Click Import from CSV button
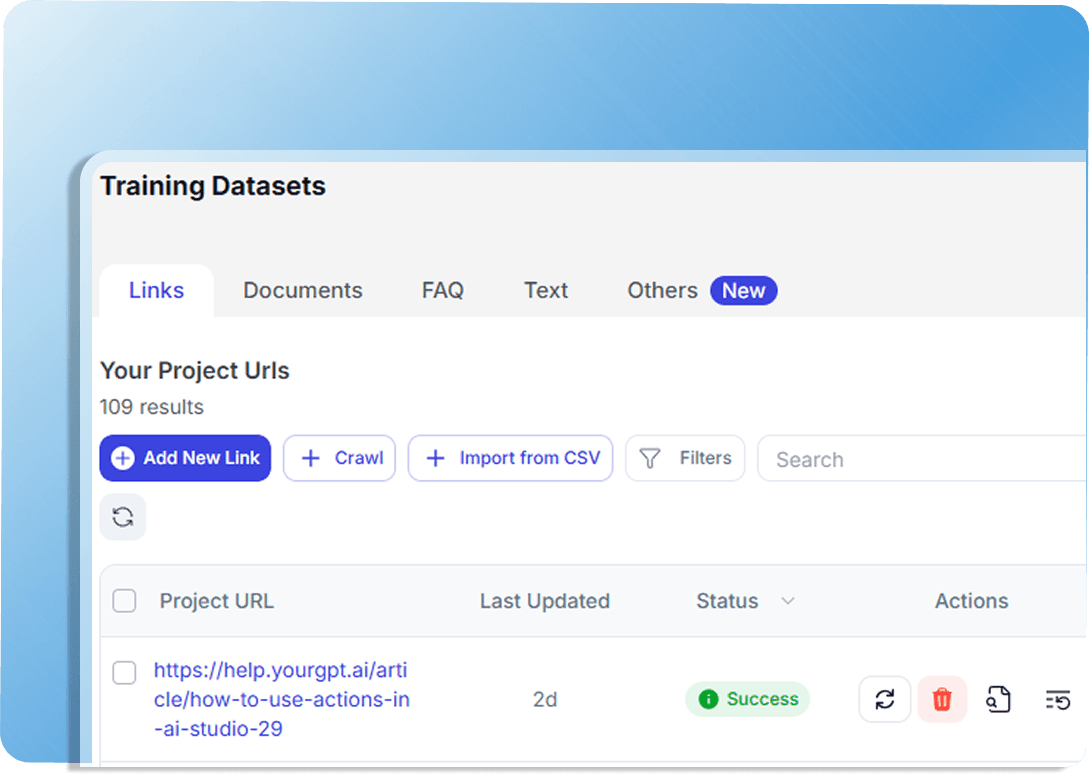Image resolution: width=1090 pixels, height=775 pixels. point(510,458)
